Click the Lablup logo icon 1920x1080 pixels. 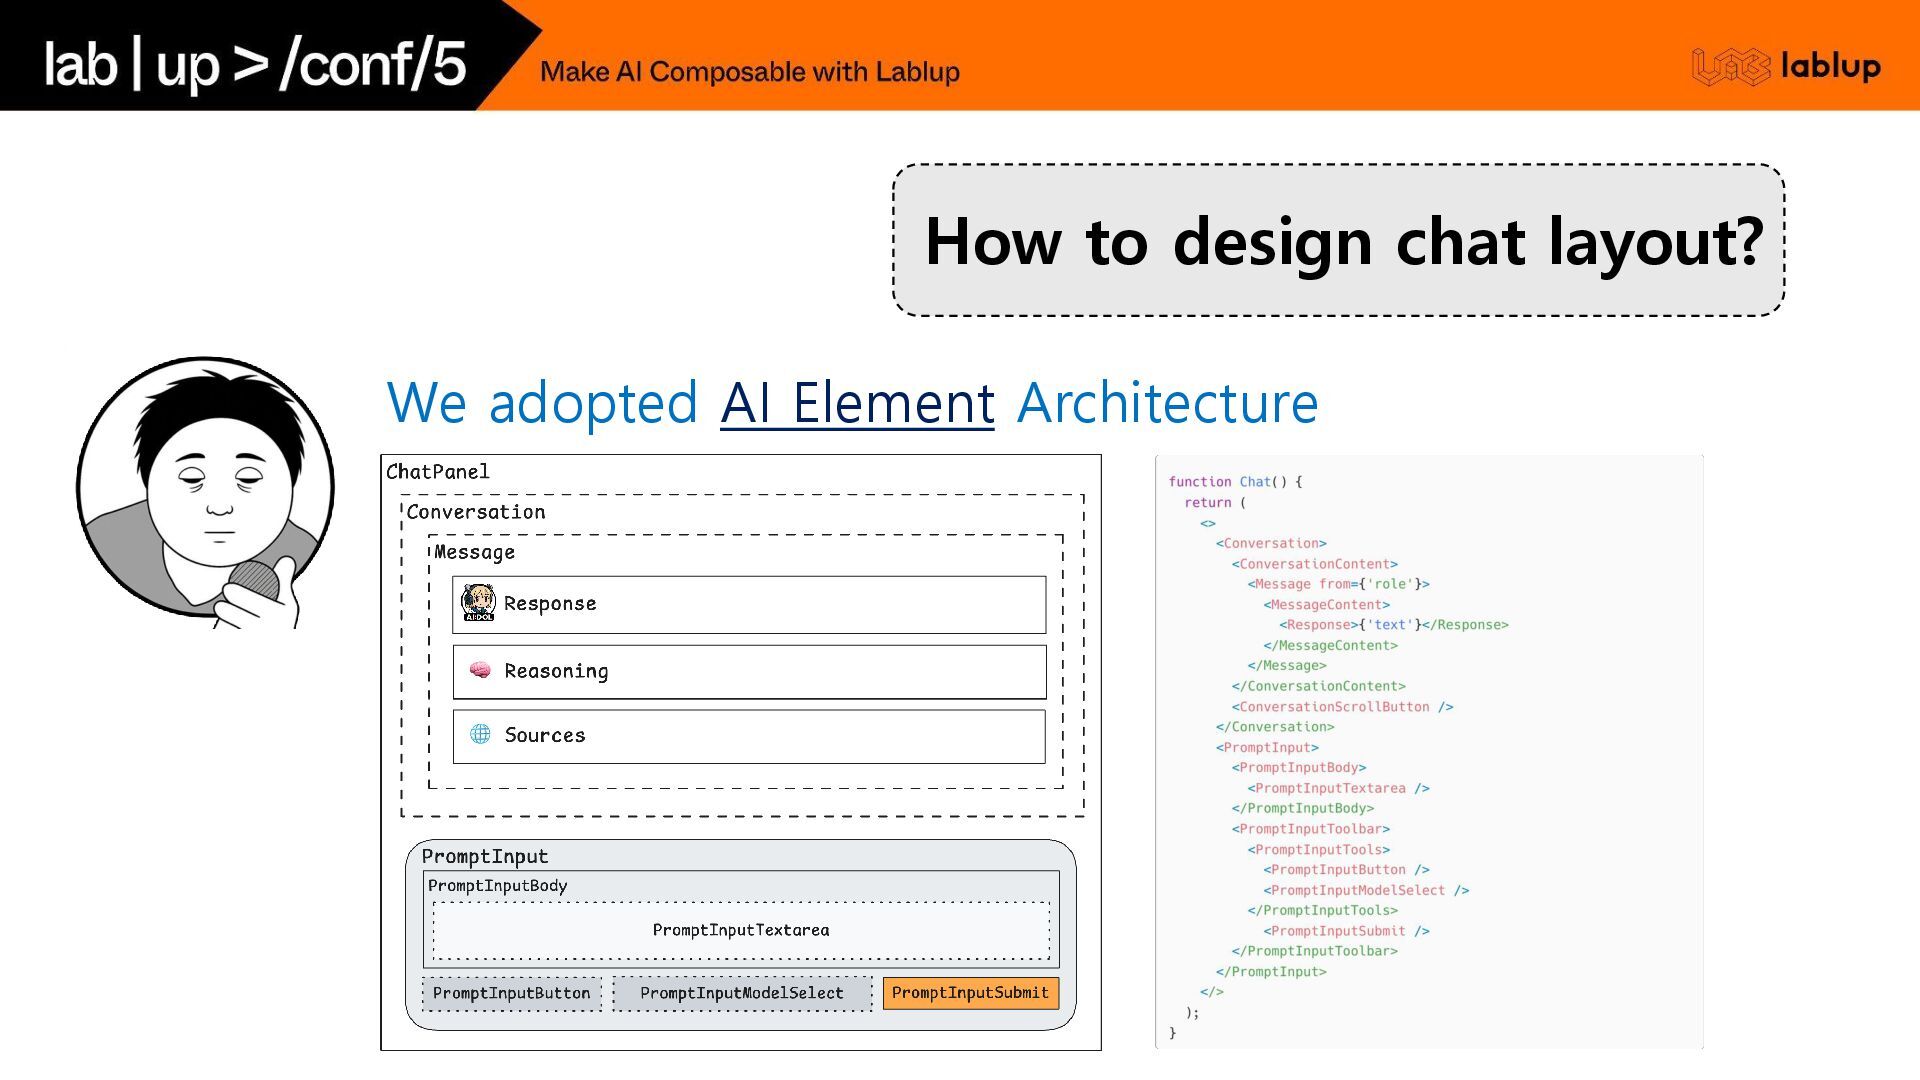point(1730,67)
